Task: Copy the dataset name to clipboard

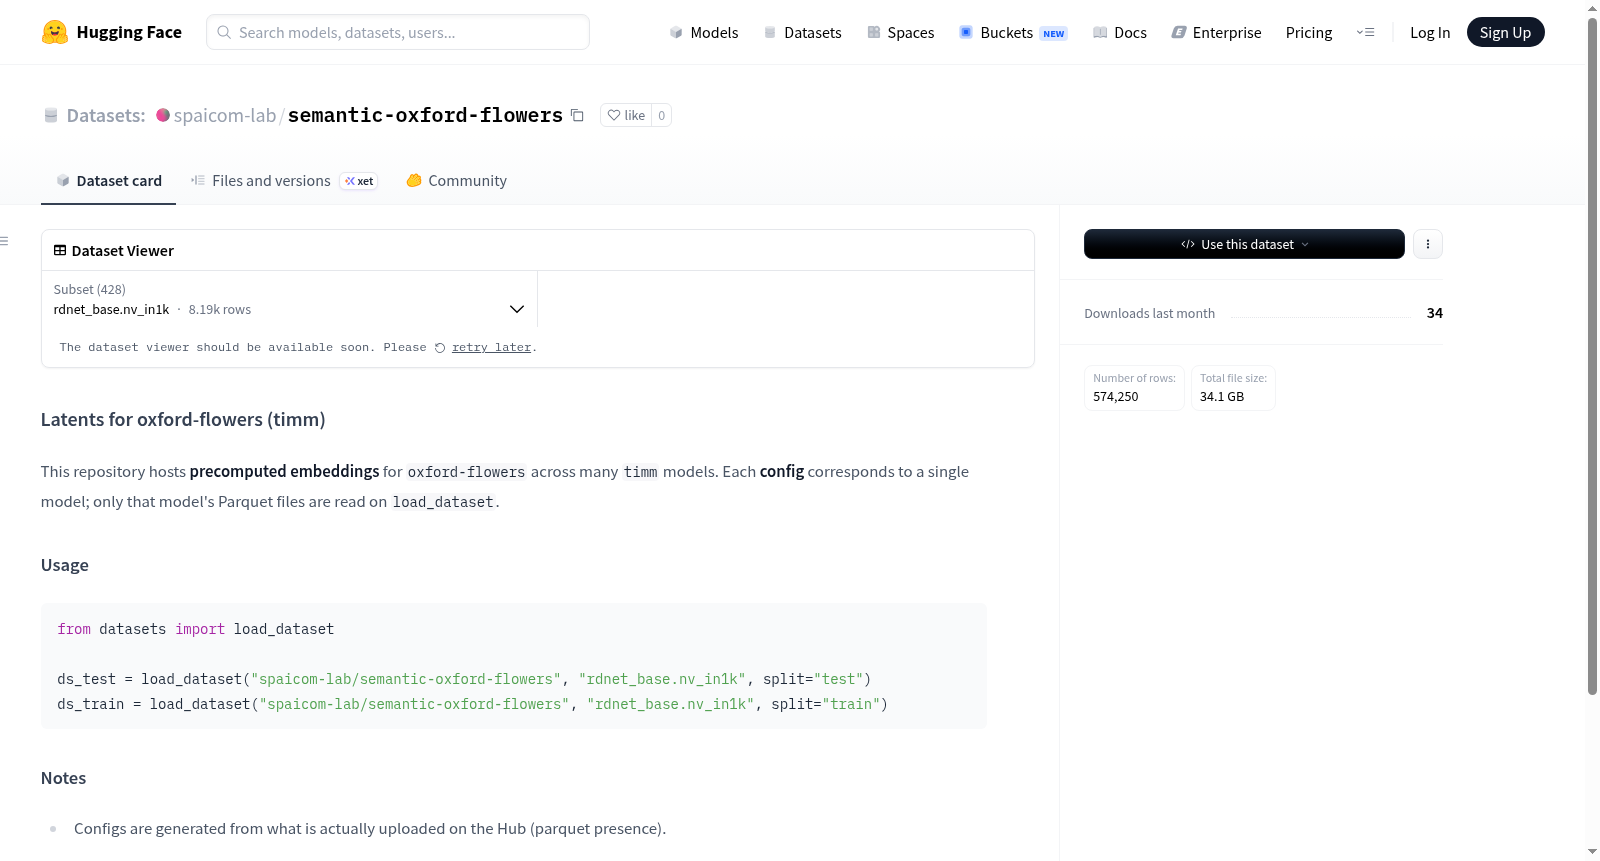Action: click(577, 115)
